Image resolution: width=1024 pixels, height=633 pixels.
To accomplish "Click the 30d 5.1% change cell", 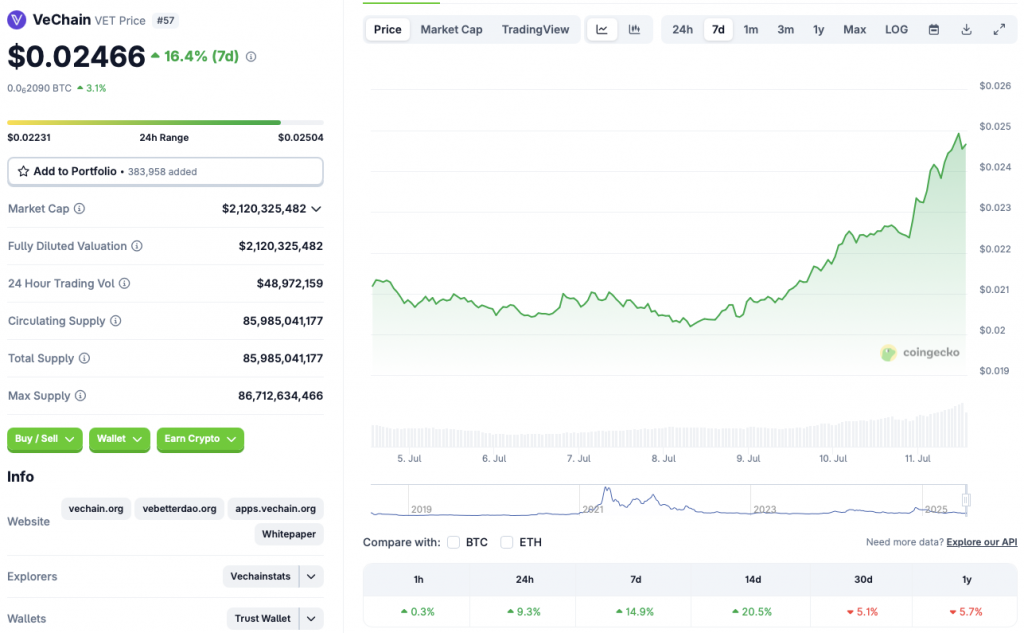I will pyautogui.click(x=863, y=612).
